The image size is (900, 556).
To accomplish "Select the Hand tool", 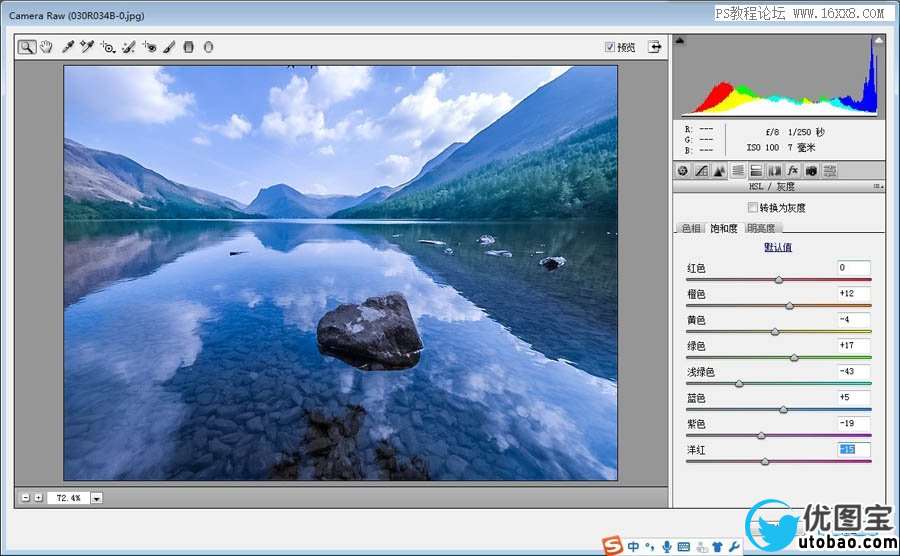I will click(x=46, y=47).
